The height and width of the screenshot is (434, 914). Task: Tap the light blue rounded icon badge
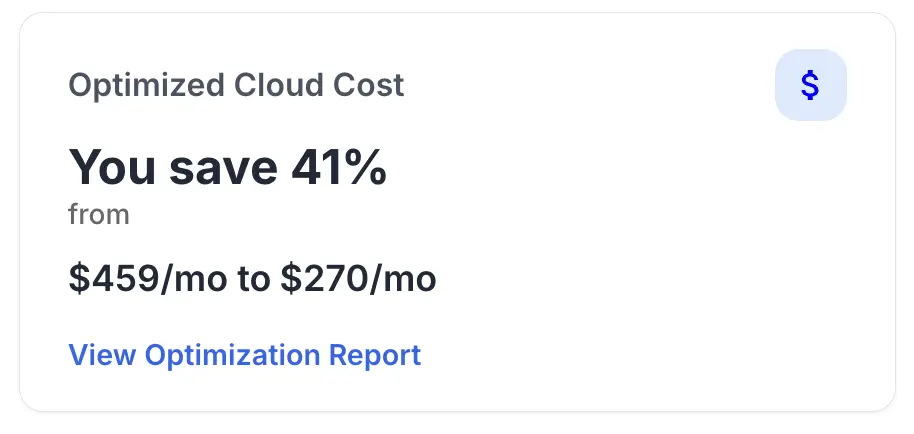pos(810,85)
